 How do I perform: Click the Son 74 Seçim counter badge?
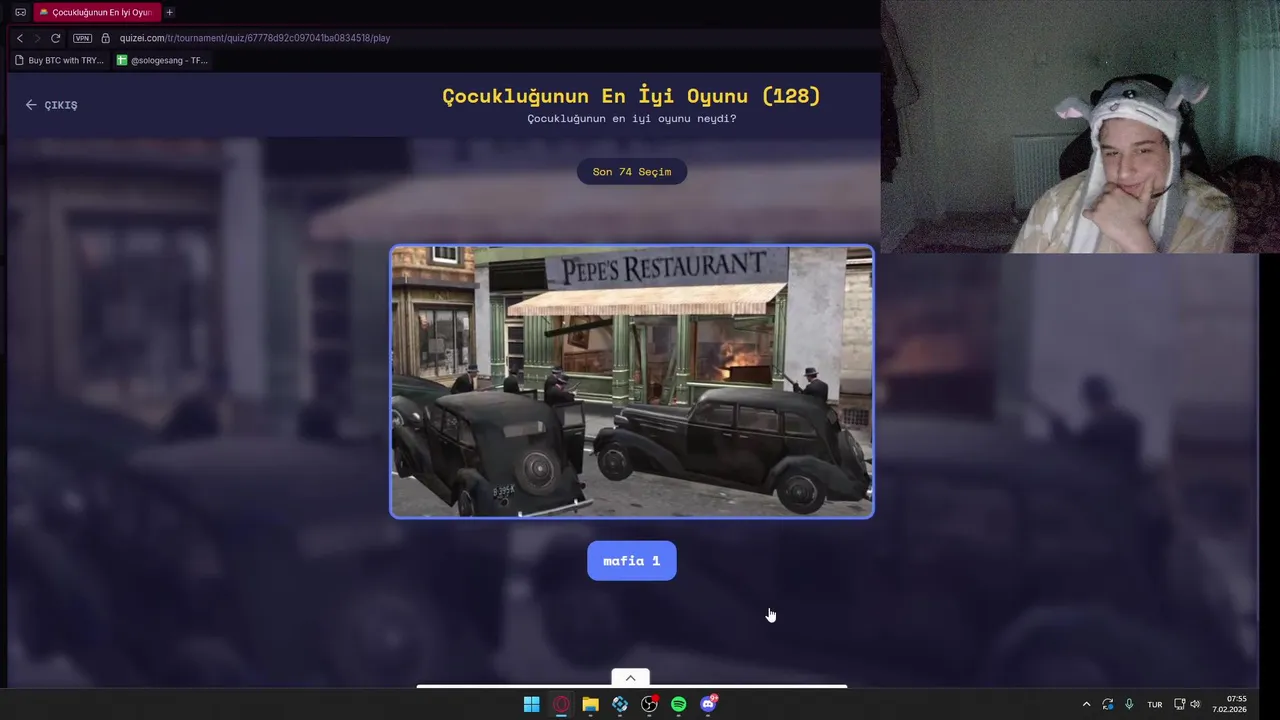coord(632,172)
